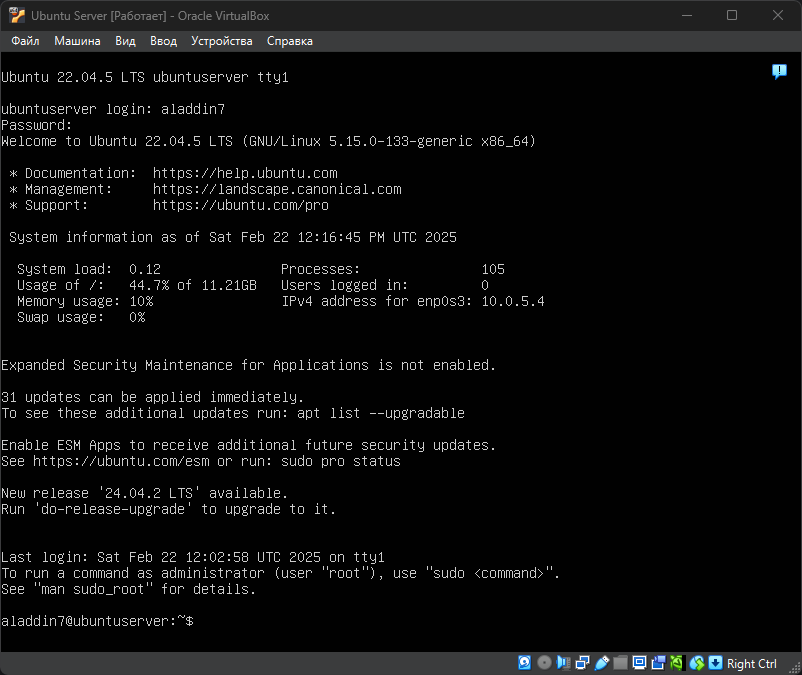
Task: Click the green CPU chip status icon
Action: [677, 663]
